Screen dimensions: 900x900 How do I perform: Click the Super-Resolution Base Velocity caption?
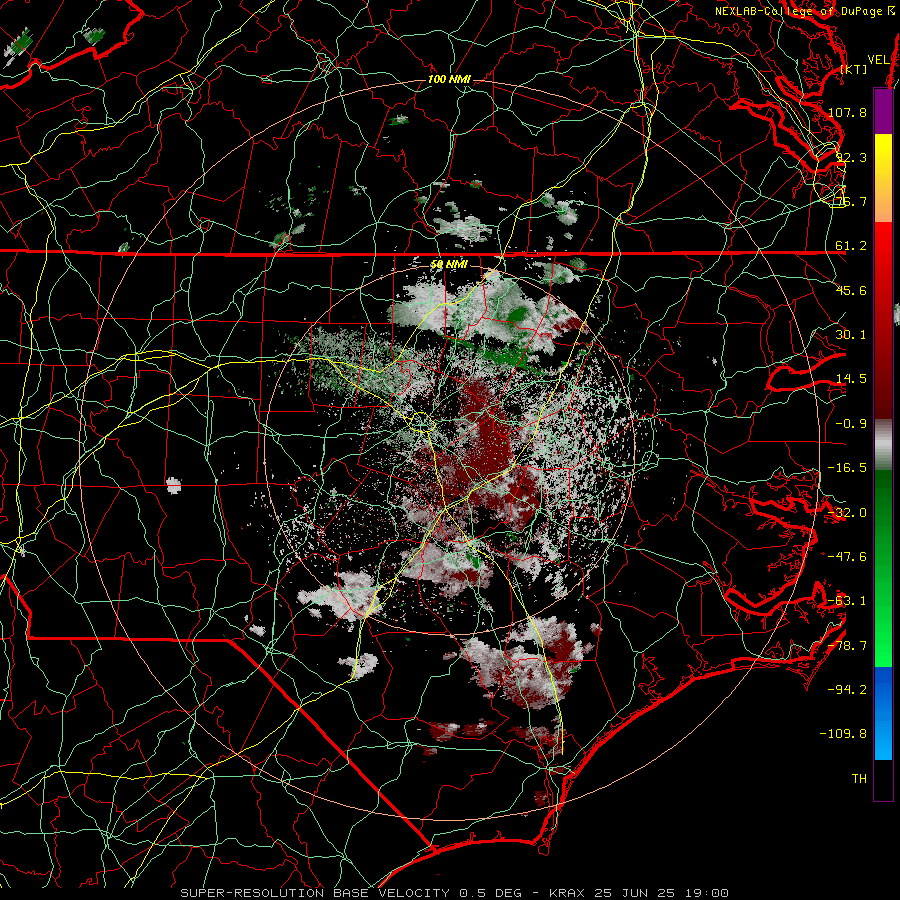pyautogui.click(x=455, y=893)
